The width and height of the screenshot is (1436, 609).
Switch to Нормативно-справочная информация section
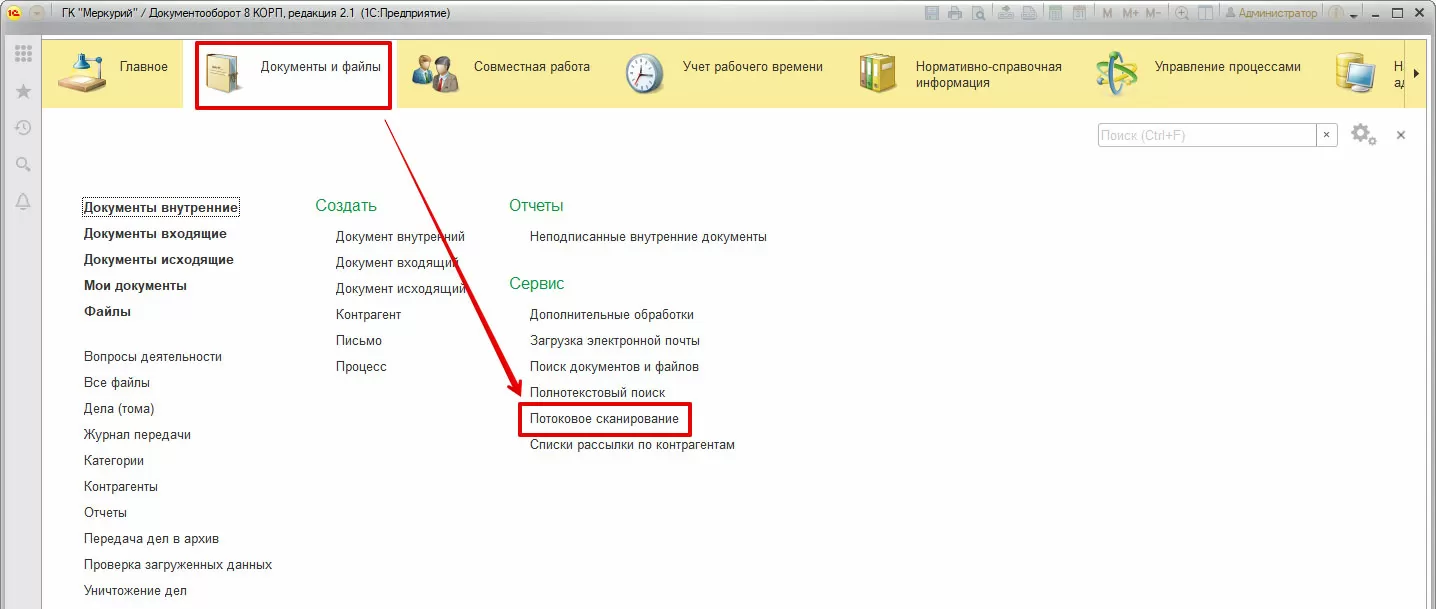(962, 74)
